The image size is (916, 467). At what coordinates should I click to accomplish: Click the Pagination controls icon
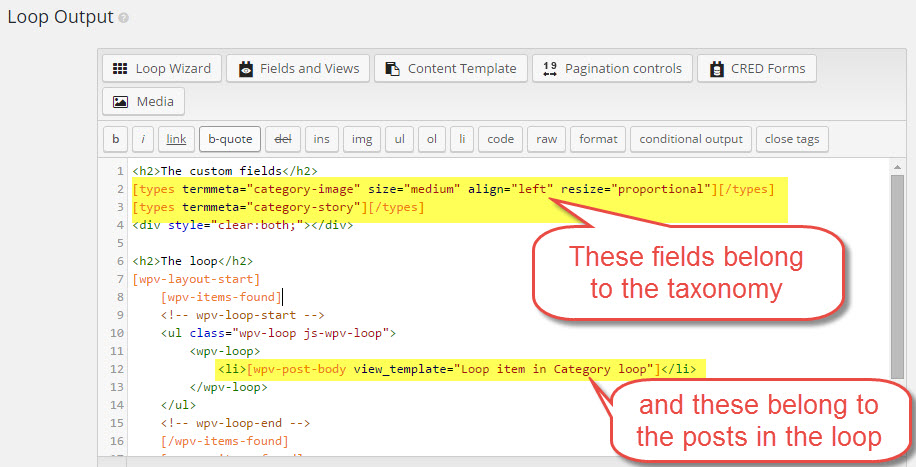click(550, 69)
